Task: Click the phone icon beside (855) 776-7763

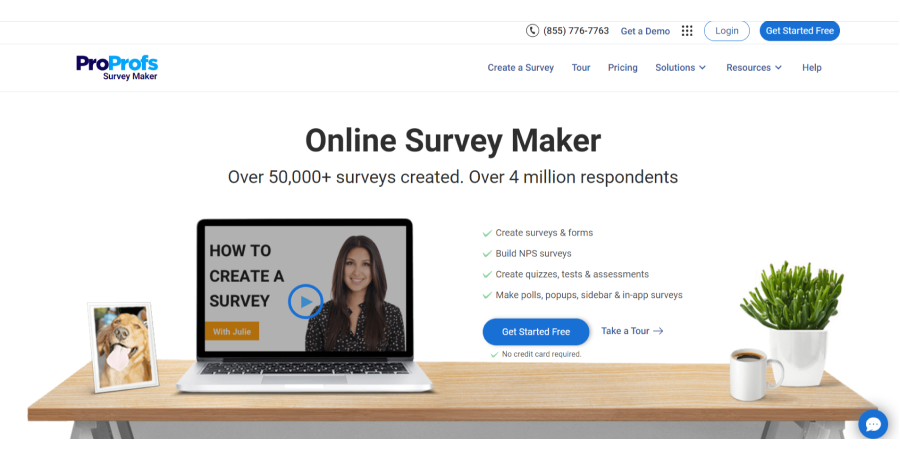Action: [x=532, y=30]
